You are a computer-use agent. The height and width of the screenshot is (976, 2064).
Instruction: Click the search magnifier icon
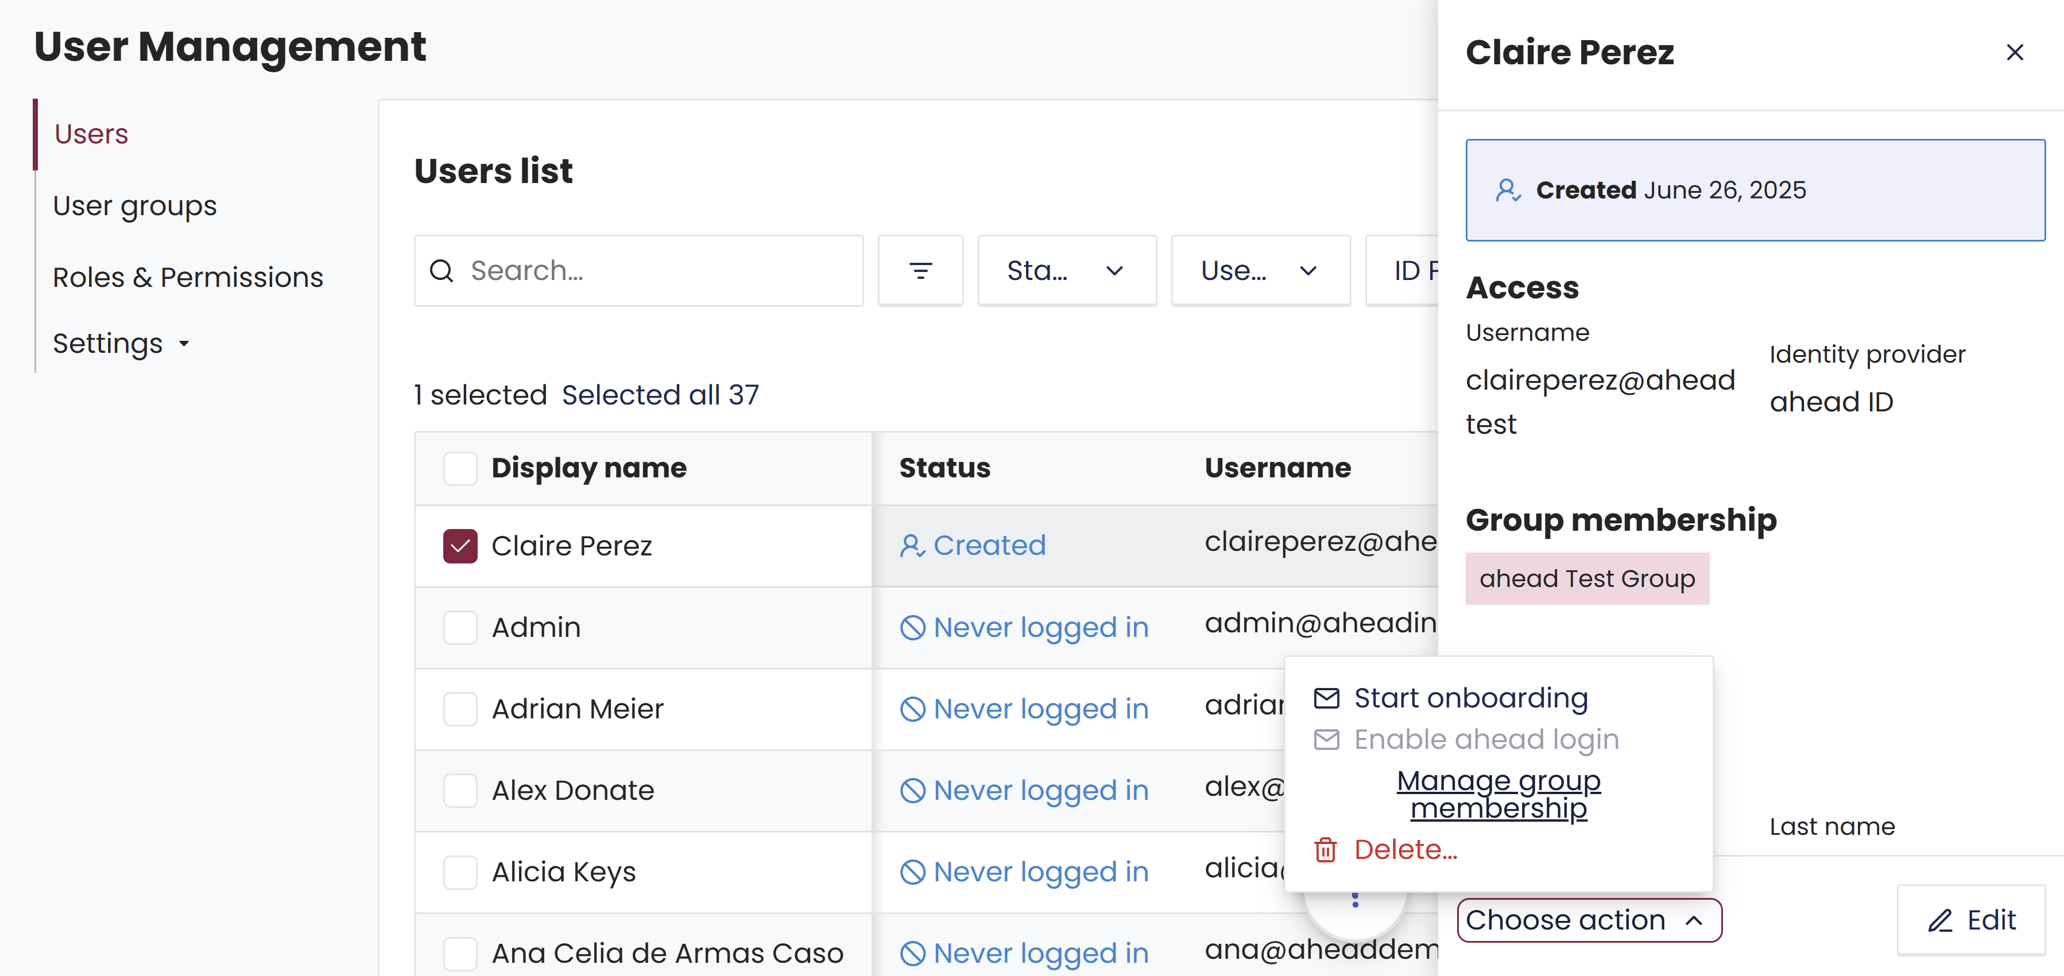tap(442, 271)
